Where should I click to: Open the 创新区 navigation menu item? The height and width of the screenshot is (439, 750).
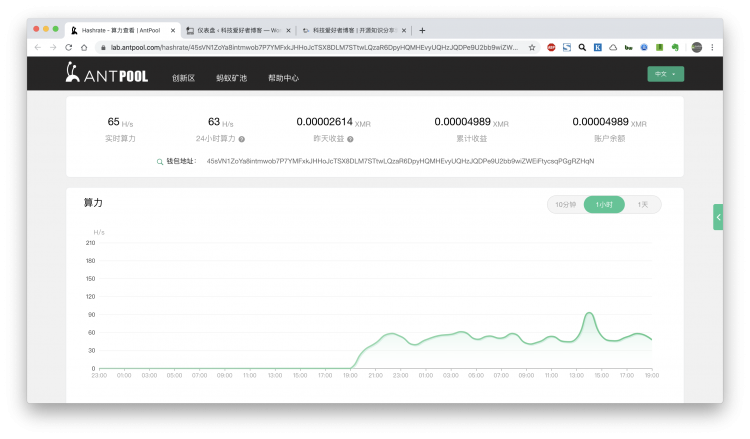coord(184,78)
